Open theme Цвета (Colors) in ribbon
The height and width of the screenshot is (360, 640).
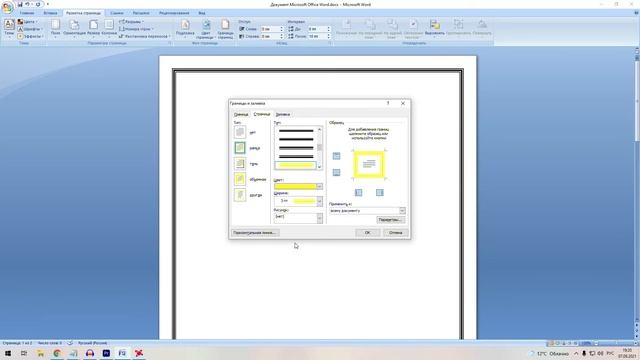(x=28, y=22)
